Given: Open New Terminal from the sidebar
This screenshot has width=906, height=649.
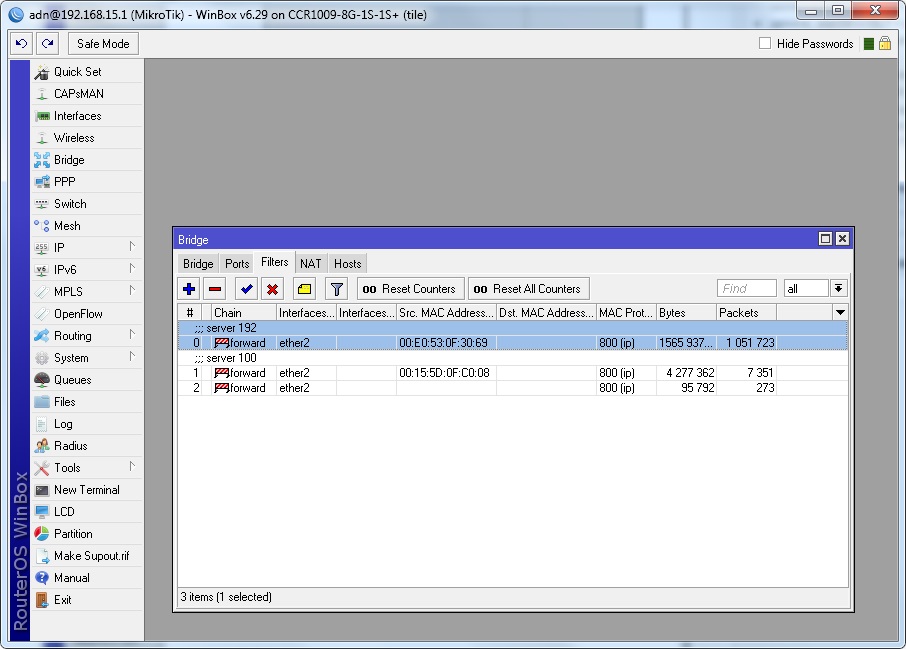Looking at the screenshot, I should 86,490.
